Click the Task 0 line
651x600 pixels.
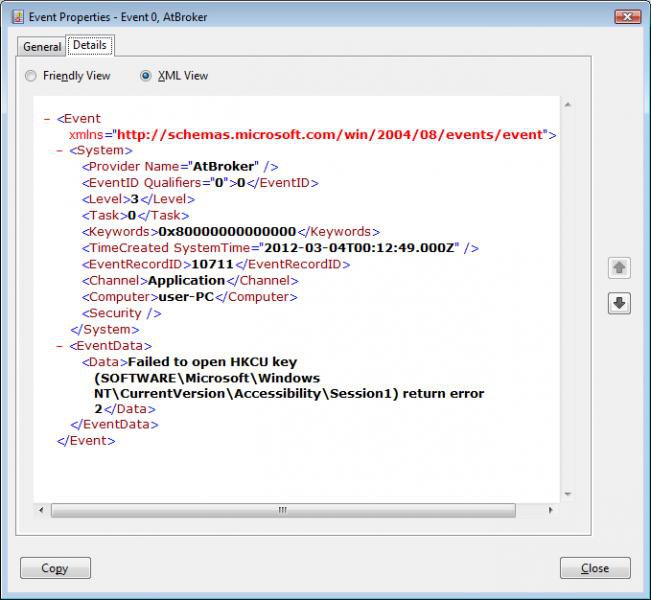click(135, 216)
